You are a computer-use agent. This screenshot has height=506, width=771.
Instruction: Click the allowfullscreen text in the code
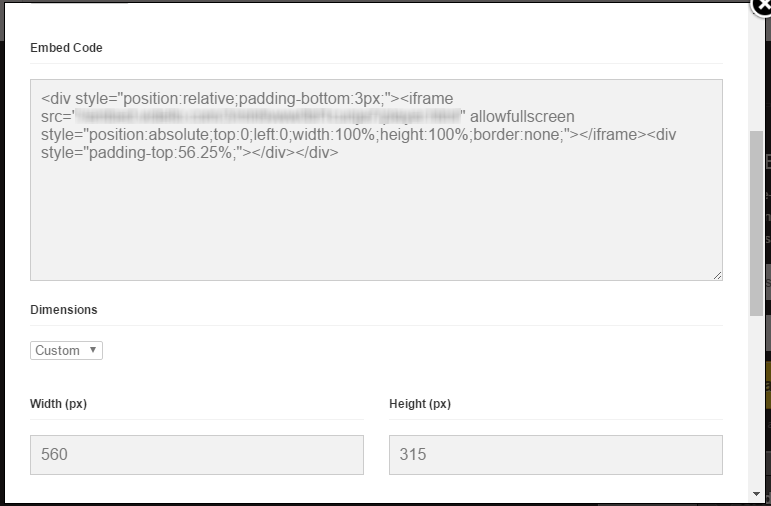(x=522, y=117)
